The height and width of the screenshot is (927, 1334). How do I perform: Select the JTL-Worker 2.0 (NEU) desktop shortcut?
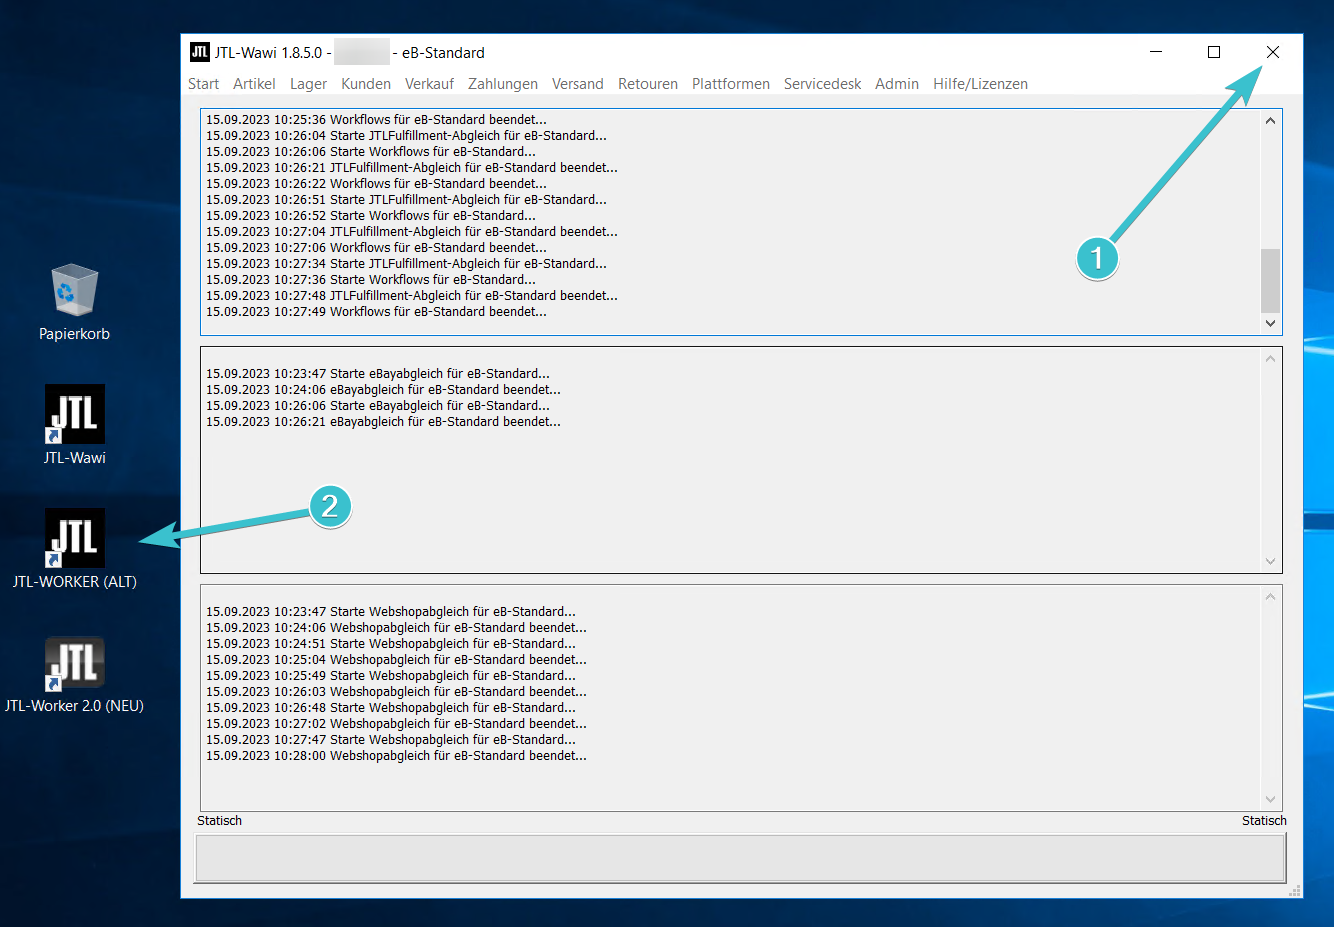(x=75, y=673)
